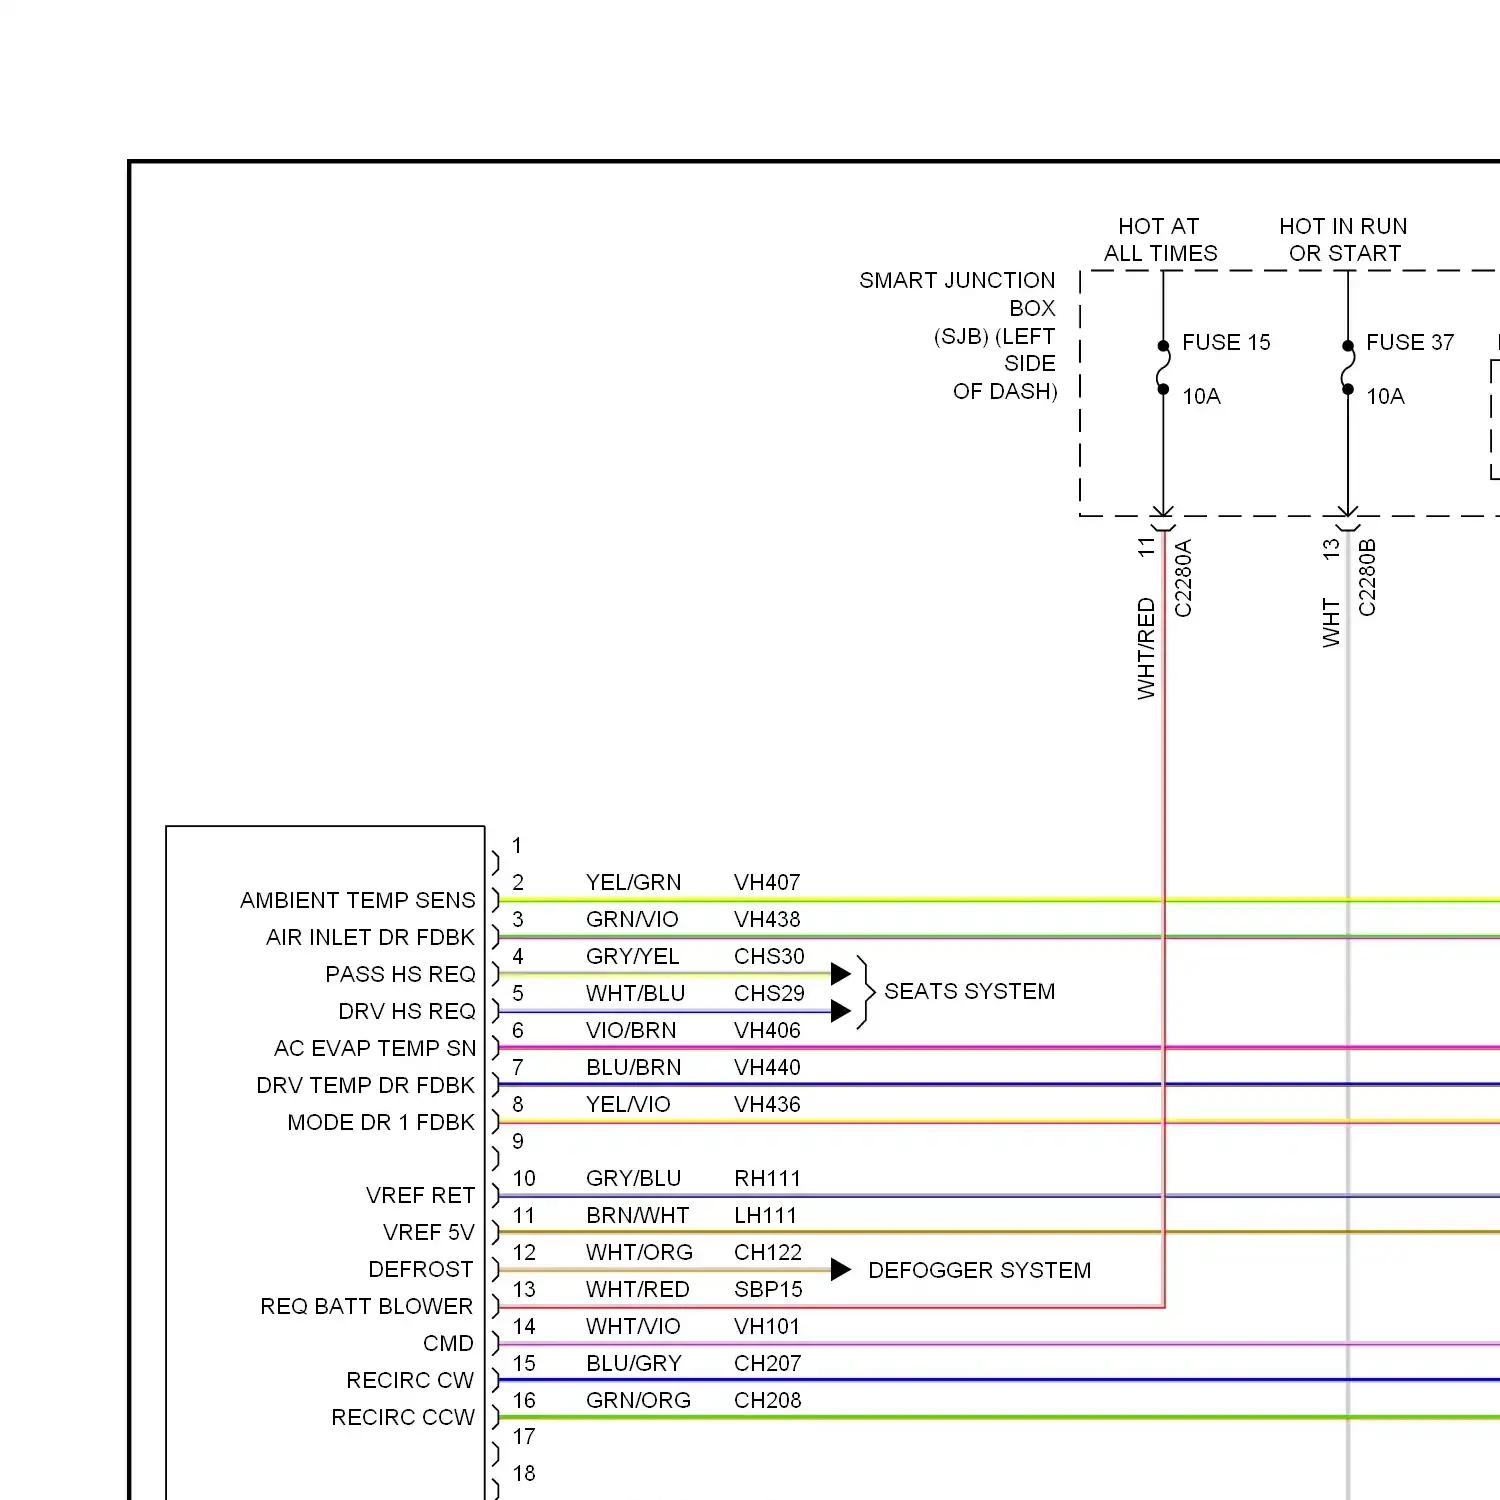The image size is (1500, 1500).
Task: Click the SEATS SYSTEM reference
Action: click(x=970, y=991)
